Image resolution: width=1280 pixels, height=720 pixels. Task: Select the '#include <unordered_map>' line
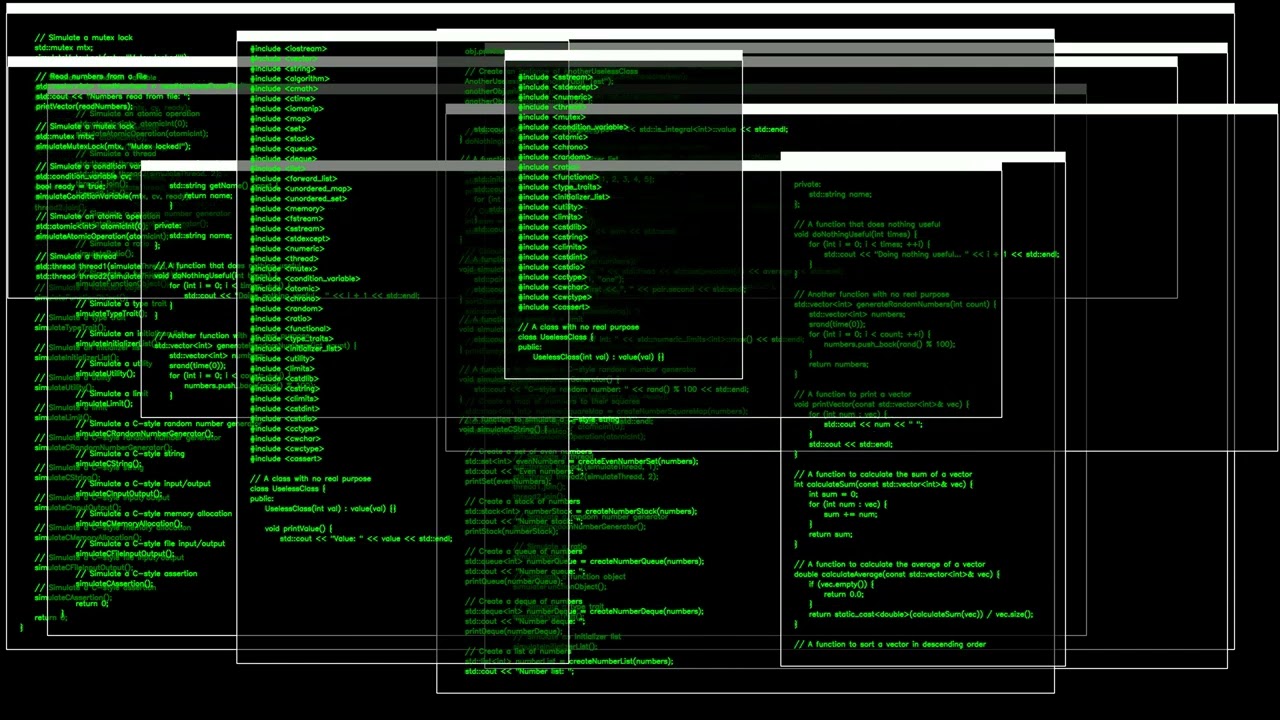(x=301, y=188)
